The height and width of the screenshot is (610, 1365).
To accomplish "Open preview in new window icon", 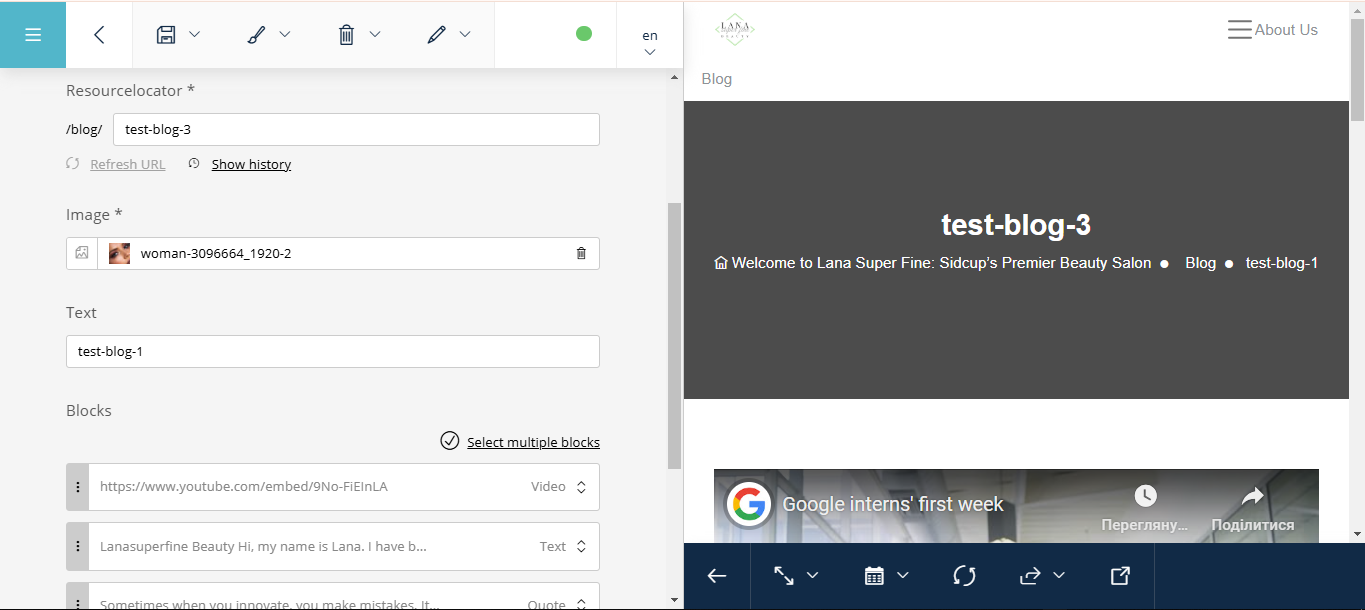I will click(x=1120, y=576).
